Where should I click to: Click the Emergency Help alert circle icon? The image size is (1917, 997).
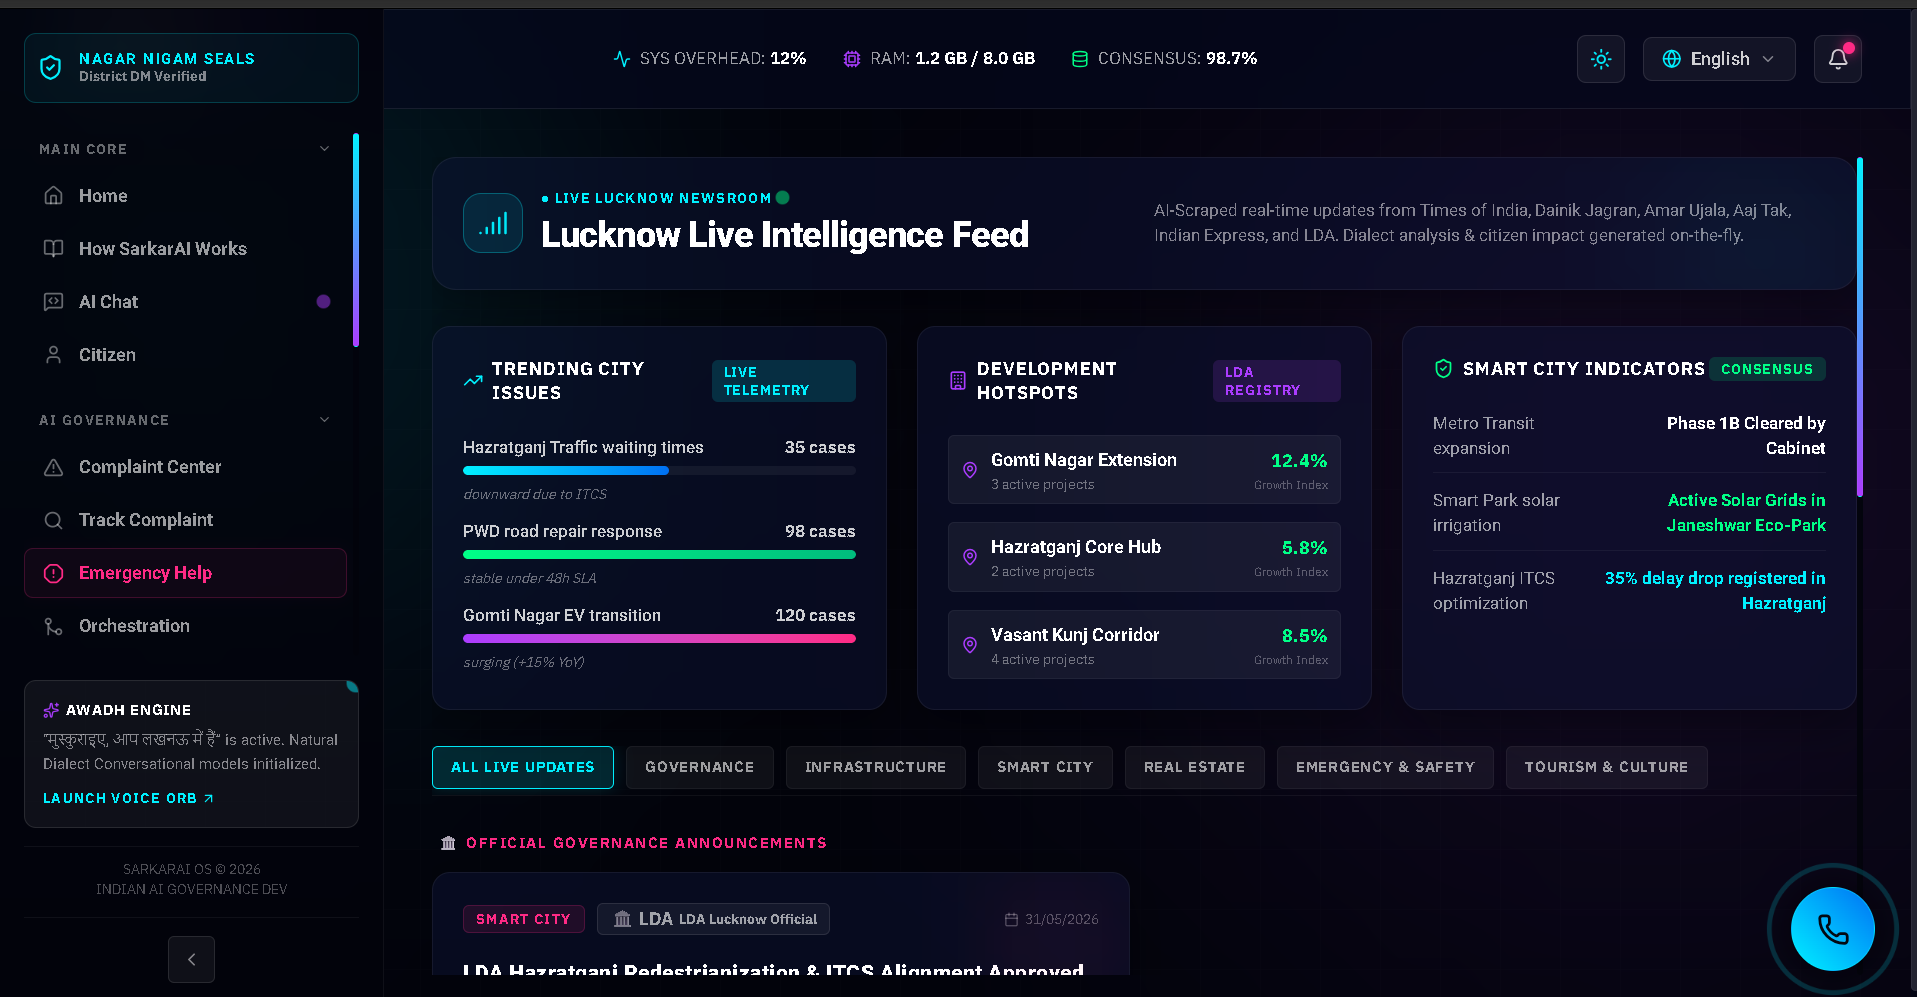[x=54, y=573]
